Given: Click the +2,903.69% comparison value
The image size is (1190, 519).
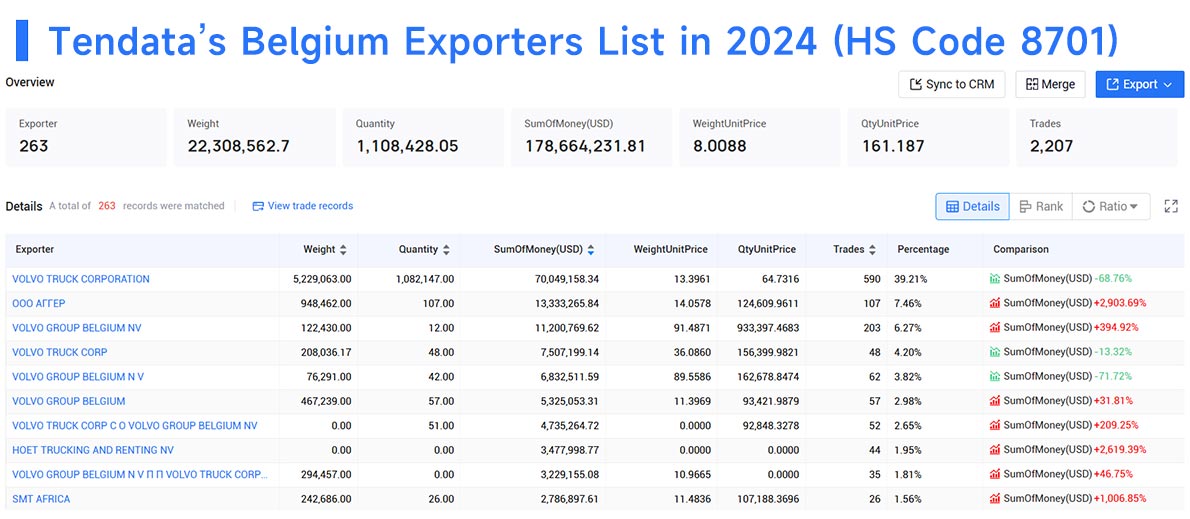Looking at the screenshot, I should (x=1119, y=304).
